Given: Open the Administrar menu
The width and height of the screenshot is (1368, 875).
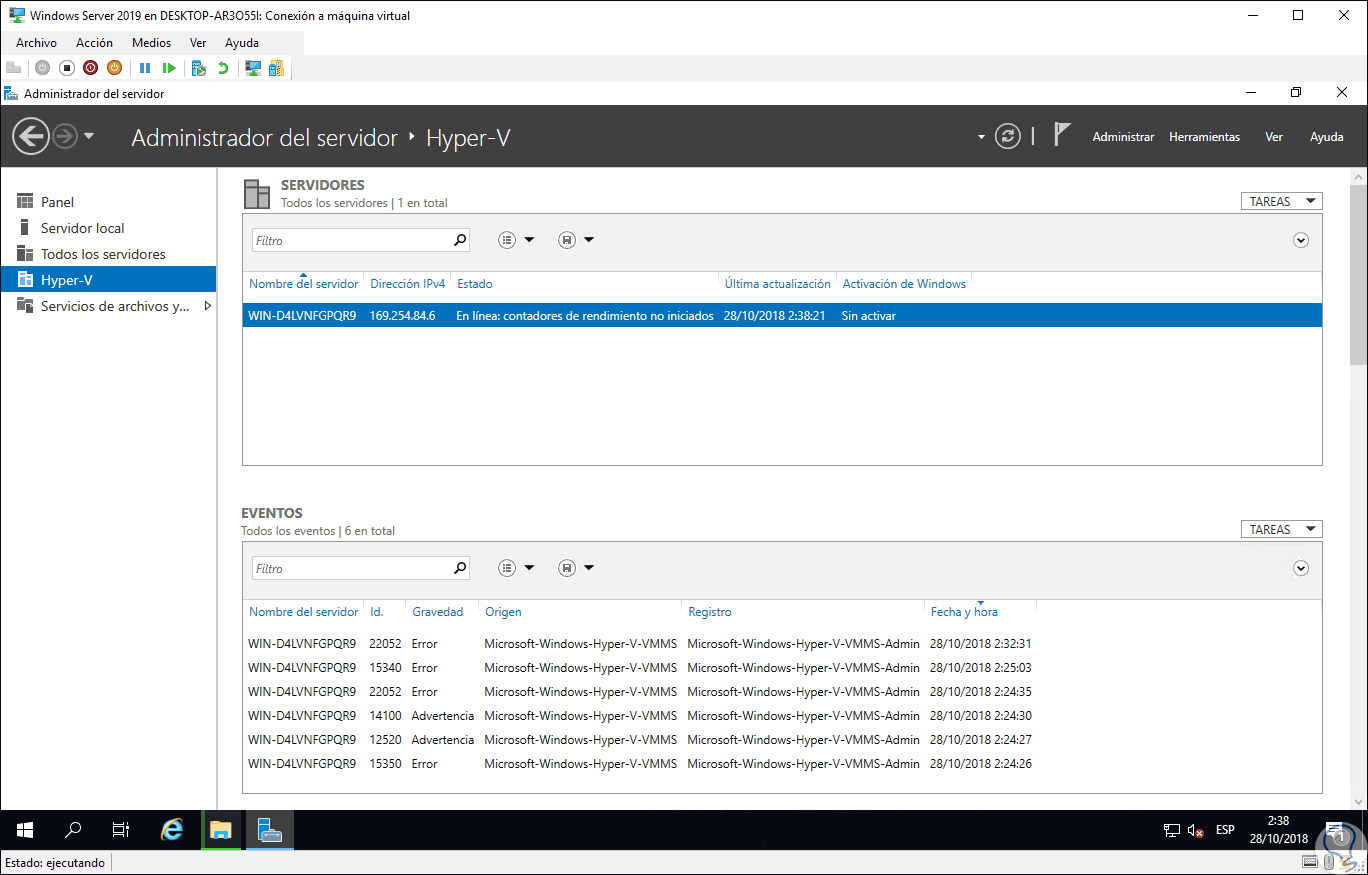Looking at the screenshot, I should tap(1123, 137).
